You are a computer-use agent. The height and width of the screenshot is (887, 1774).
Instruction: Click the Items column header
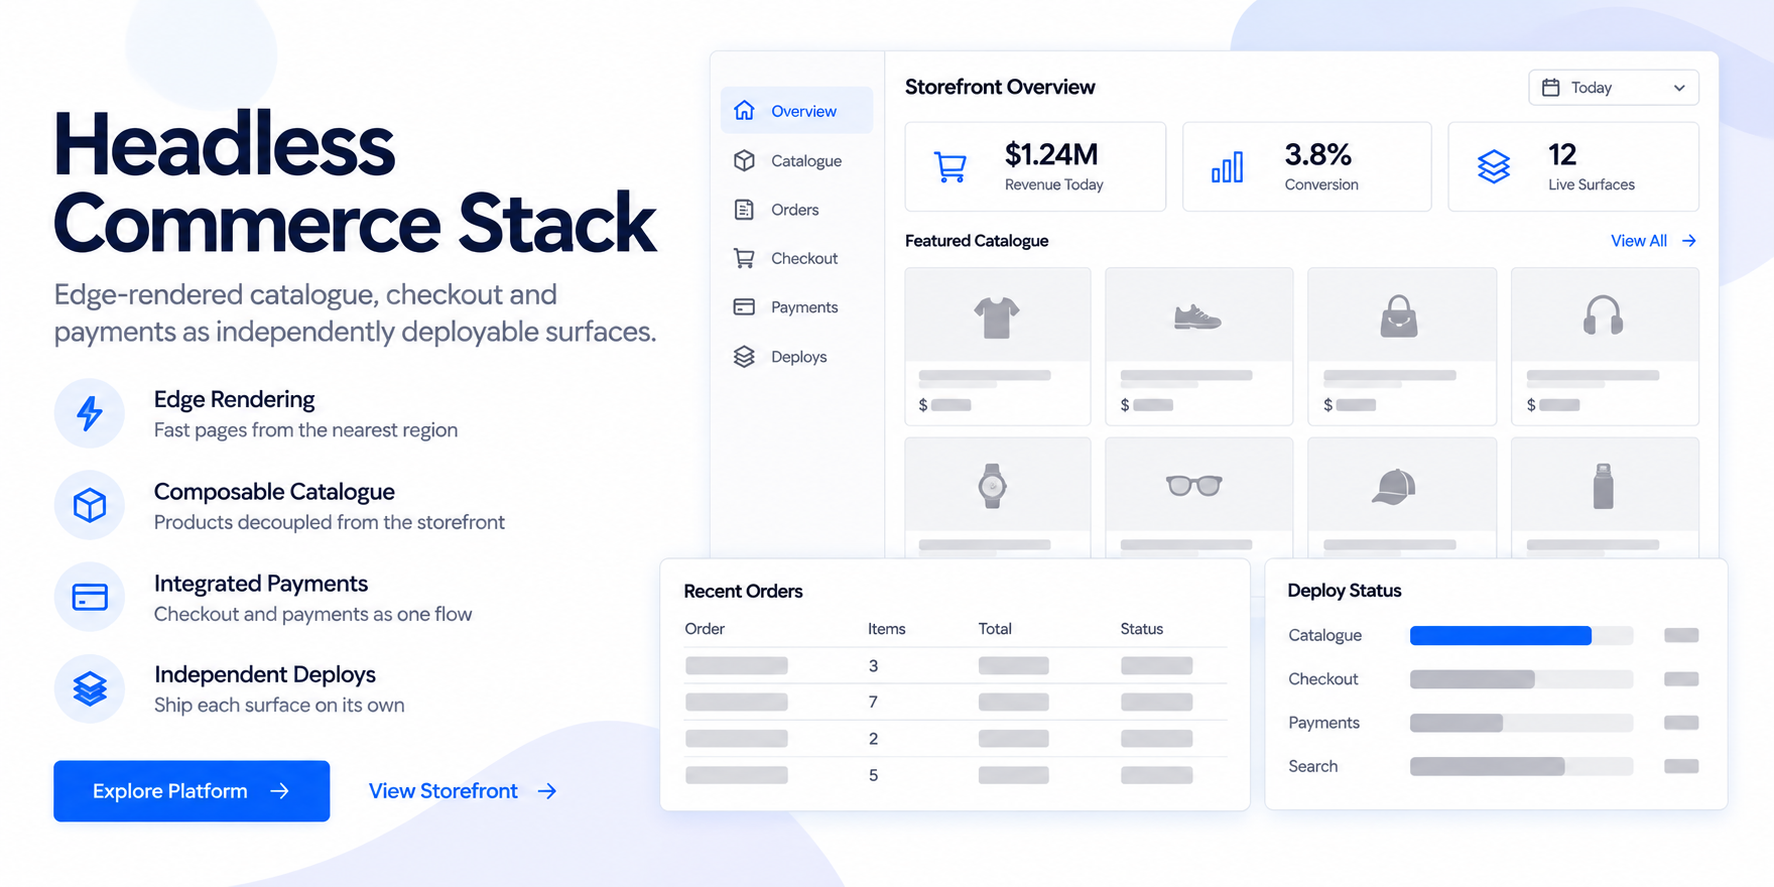pyautogui.click(x=886, y=629)
